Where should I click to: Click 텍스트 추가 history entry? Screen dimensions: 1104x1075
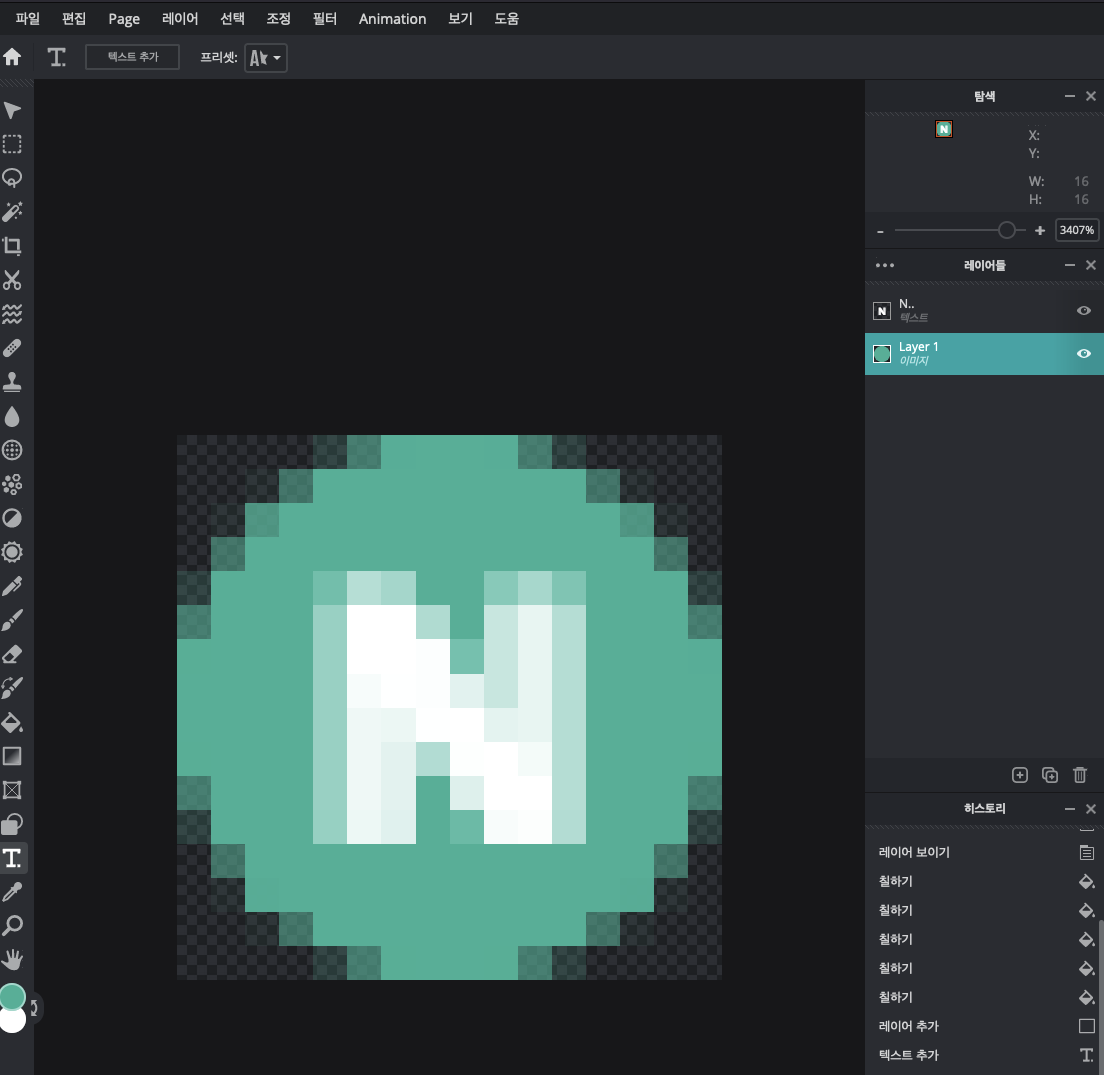984,1055
